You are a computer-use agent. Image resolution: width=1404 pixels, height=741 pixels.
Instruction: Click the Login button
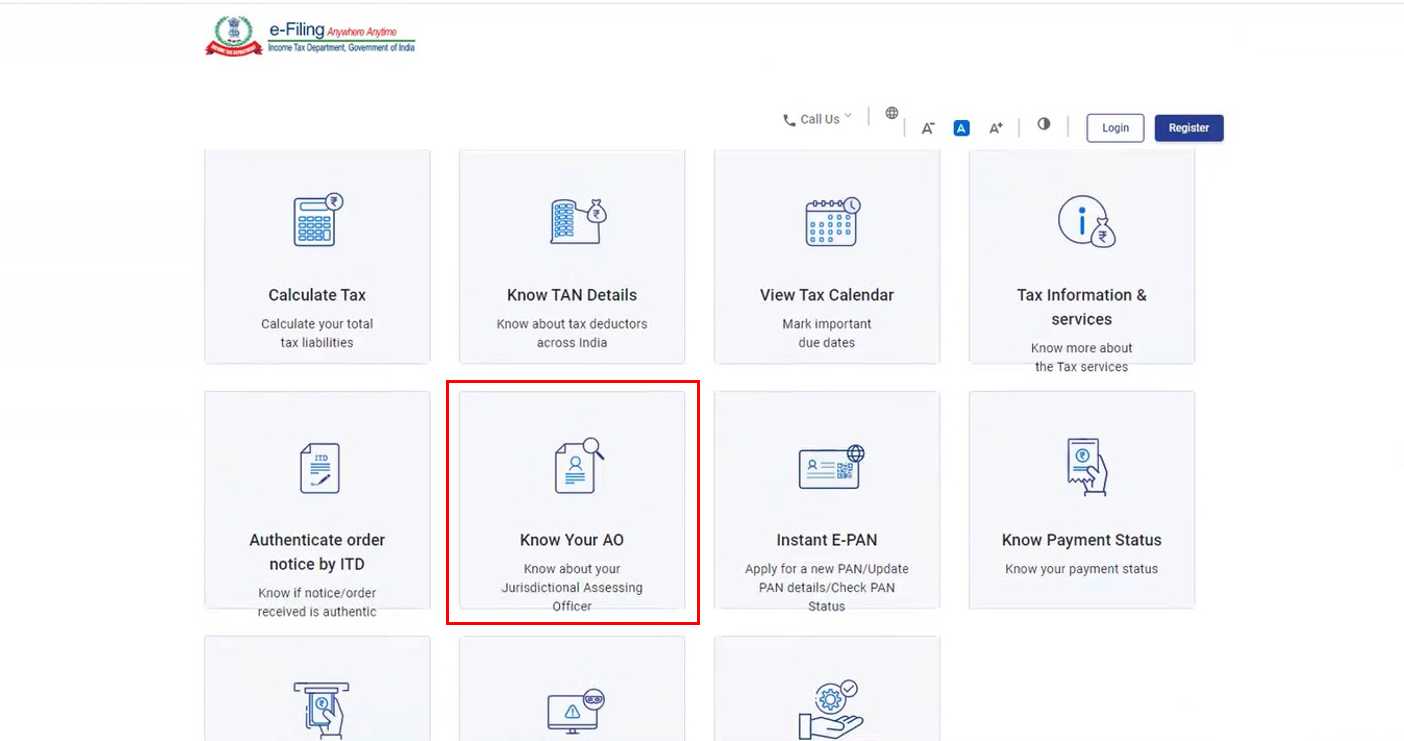(1115, 127)
